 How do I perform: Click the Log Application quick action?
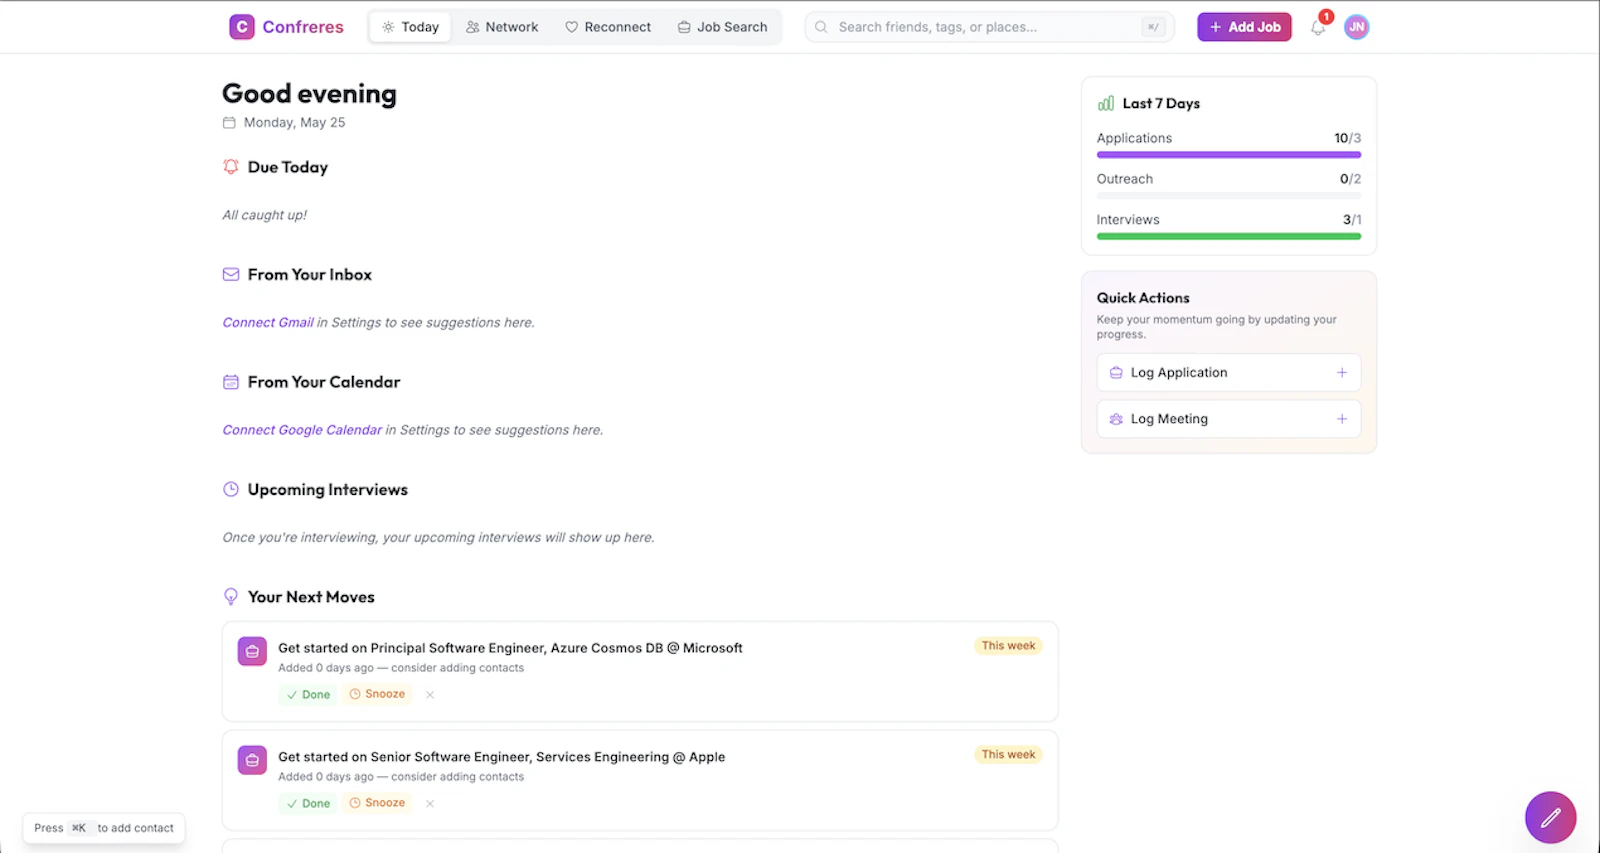pos(1229,372)
